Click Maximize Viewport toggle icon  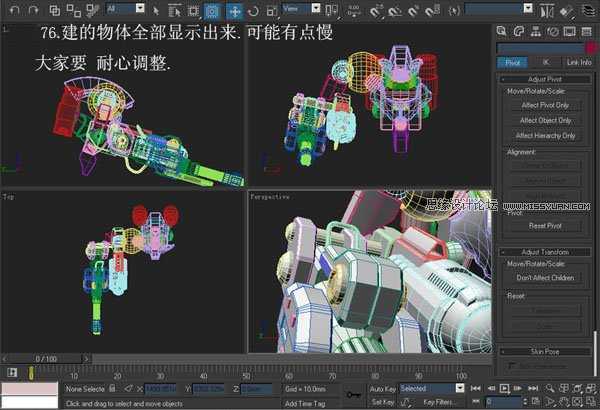tap(591, 402)
